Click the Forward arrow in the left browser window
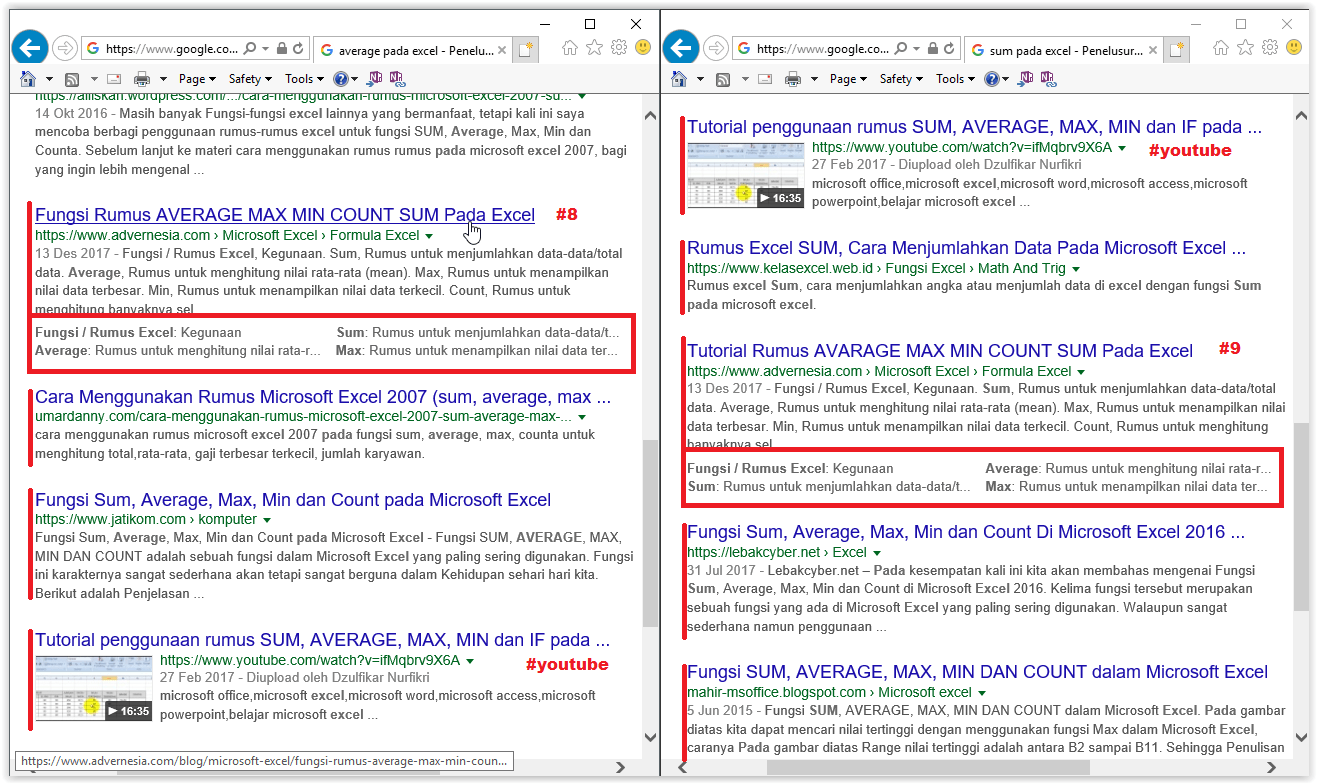 point(65,47)
